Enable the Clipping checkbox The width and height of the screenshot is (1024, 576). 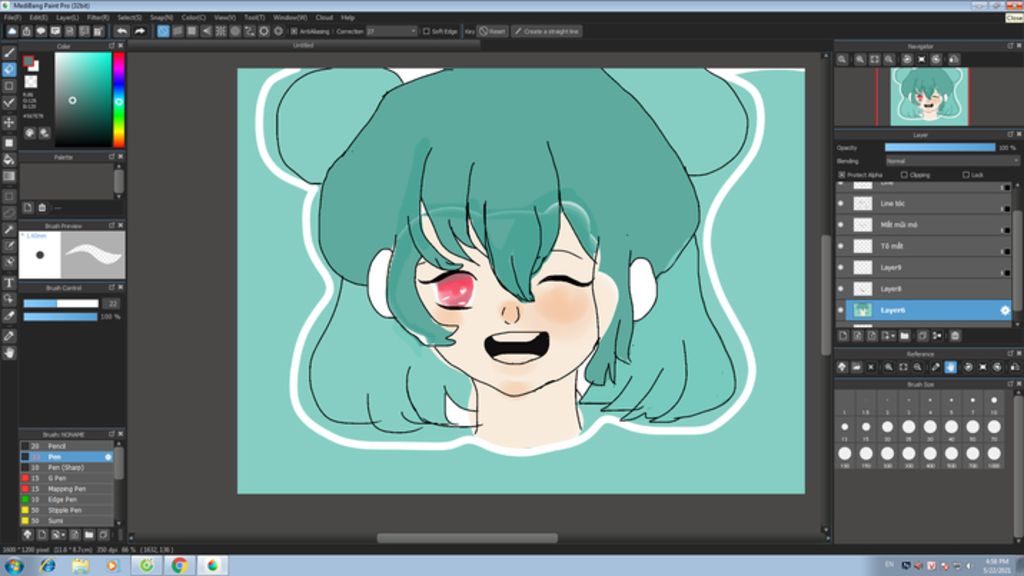(x=904, y=175)
